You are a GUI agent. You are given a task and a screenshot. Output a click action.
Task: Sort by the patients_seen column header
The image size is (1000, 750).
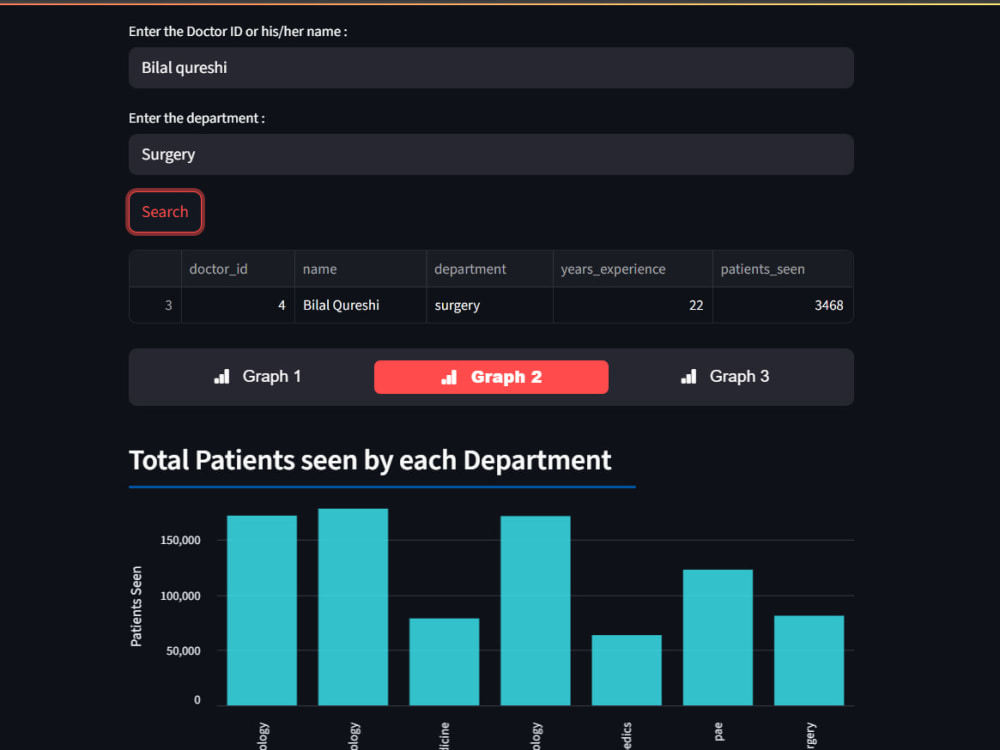(783, 269)
